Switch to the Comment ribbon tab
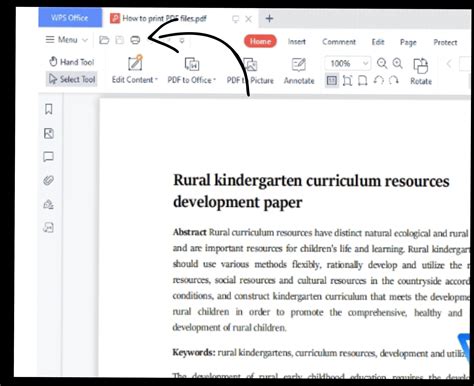This screenshot has height=386, width=474. pyautogui.click(x=339, y=42)
